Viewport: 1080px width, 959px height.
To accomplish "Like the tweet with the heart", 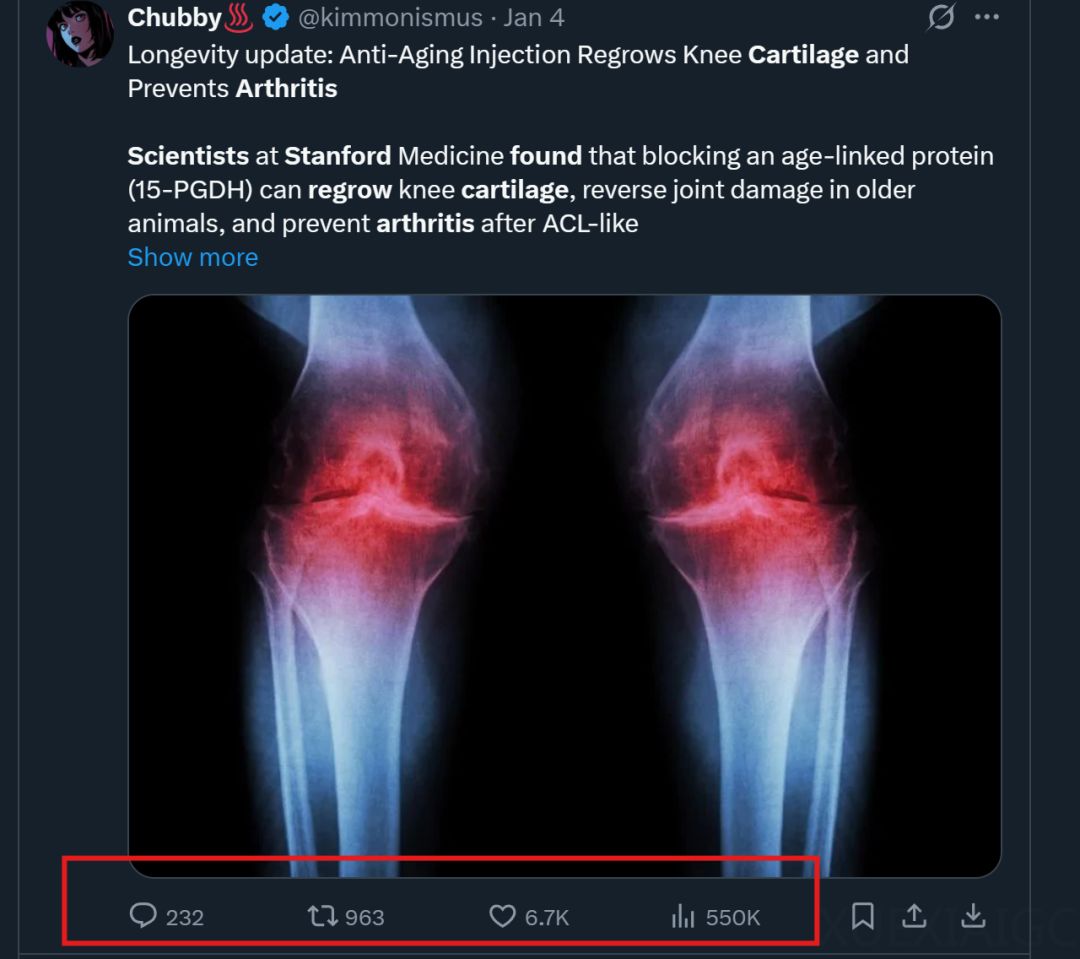I will click(502, 916).
